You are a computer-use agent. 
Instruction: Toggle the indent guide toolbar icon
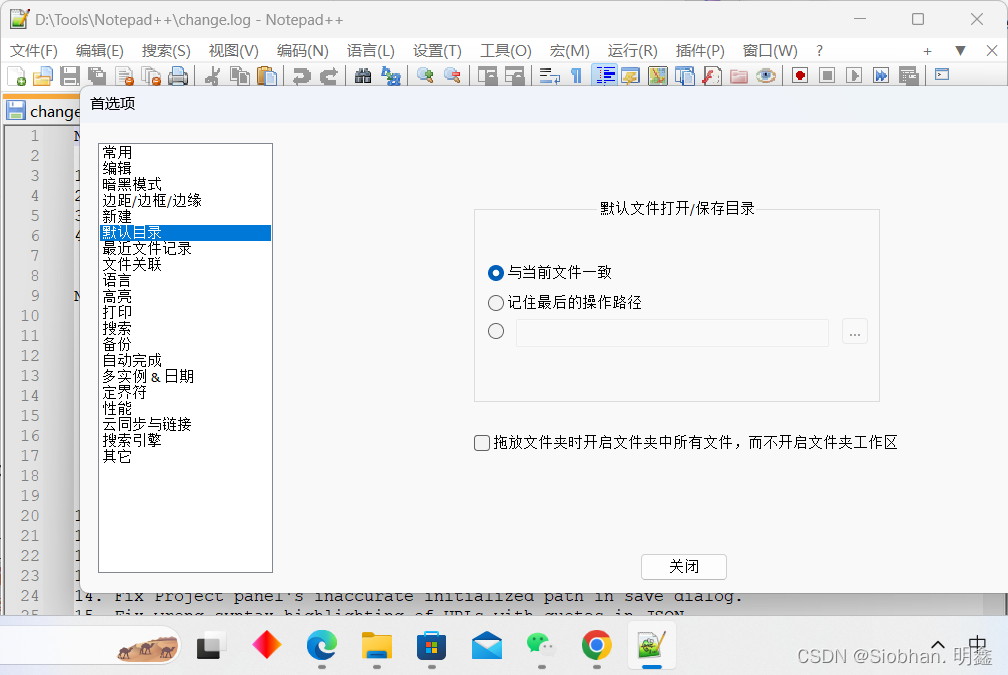pos(604,76)
